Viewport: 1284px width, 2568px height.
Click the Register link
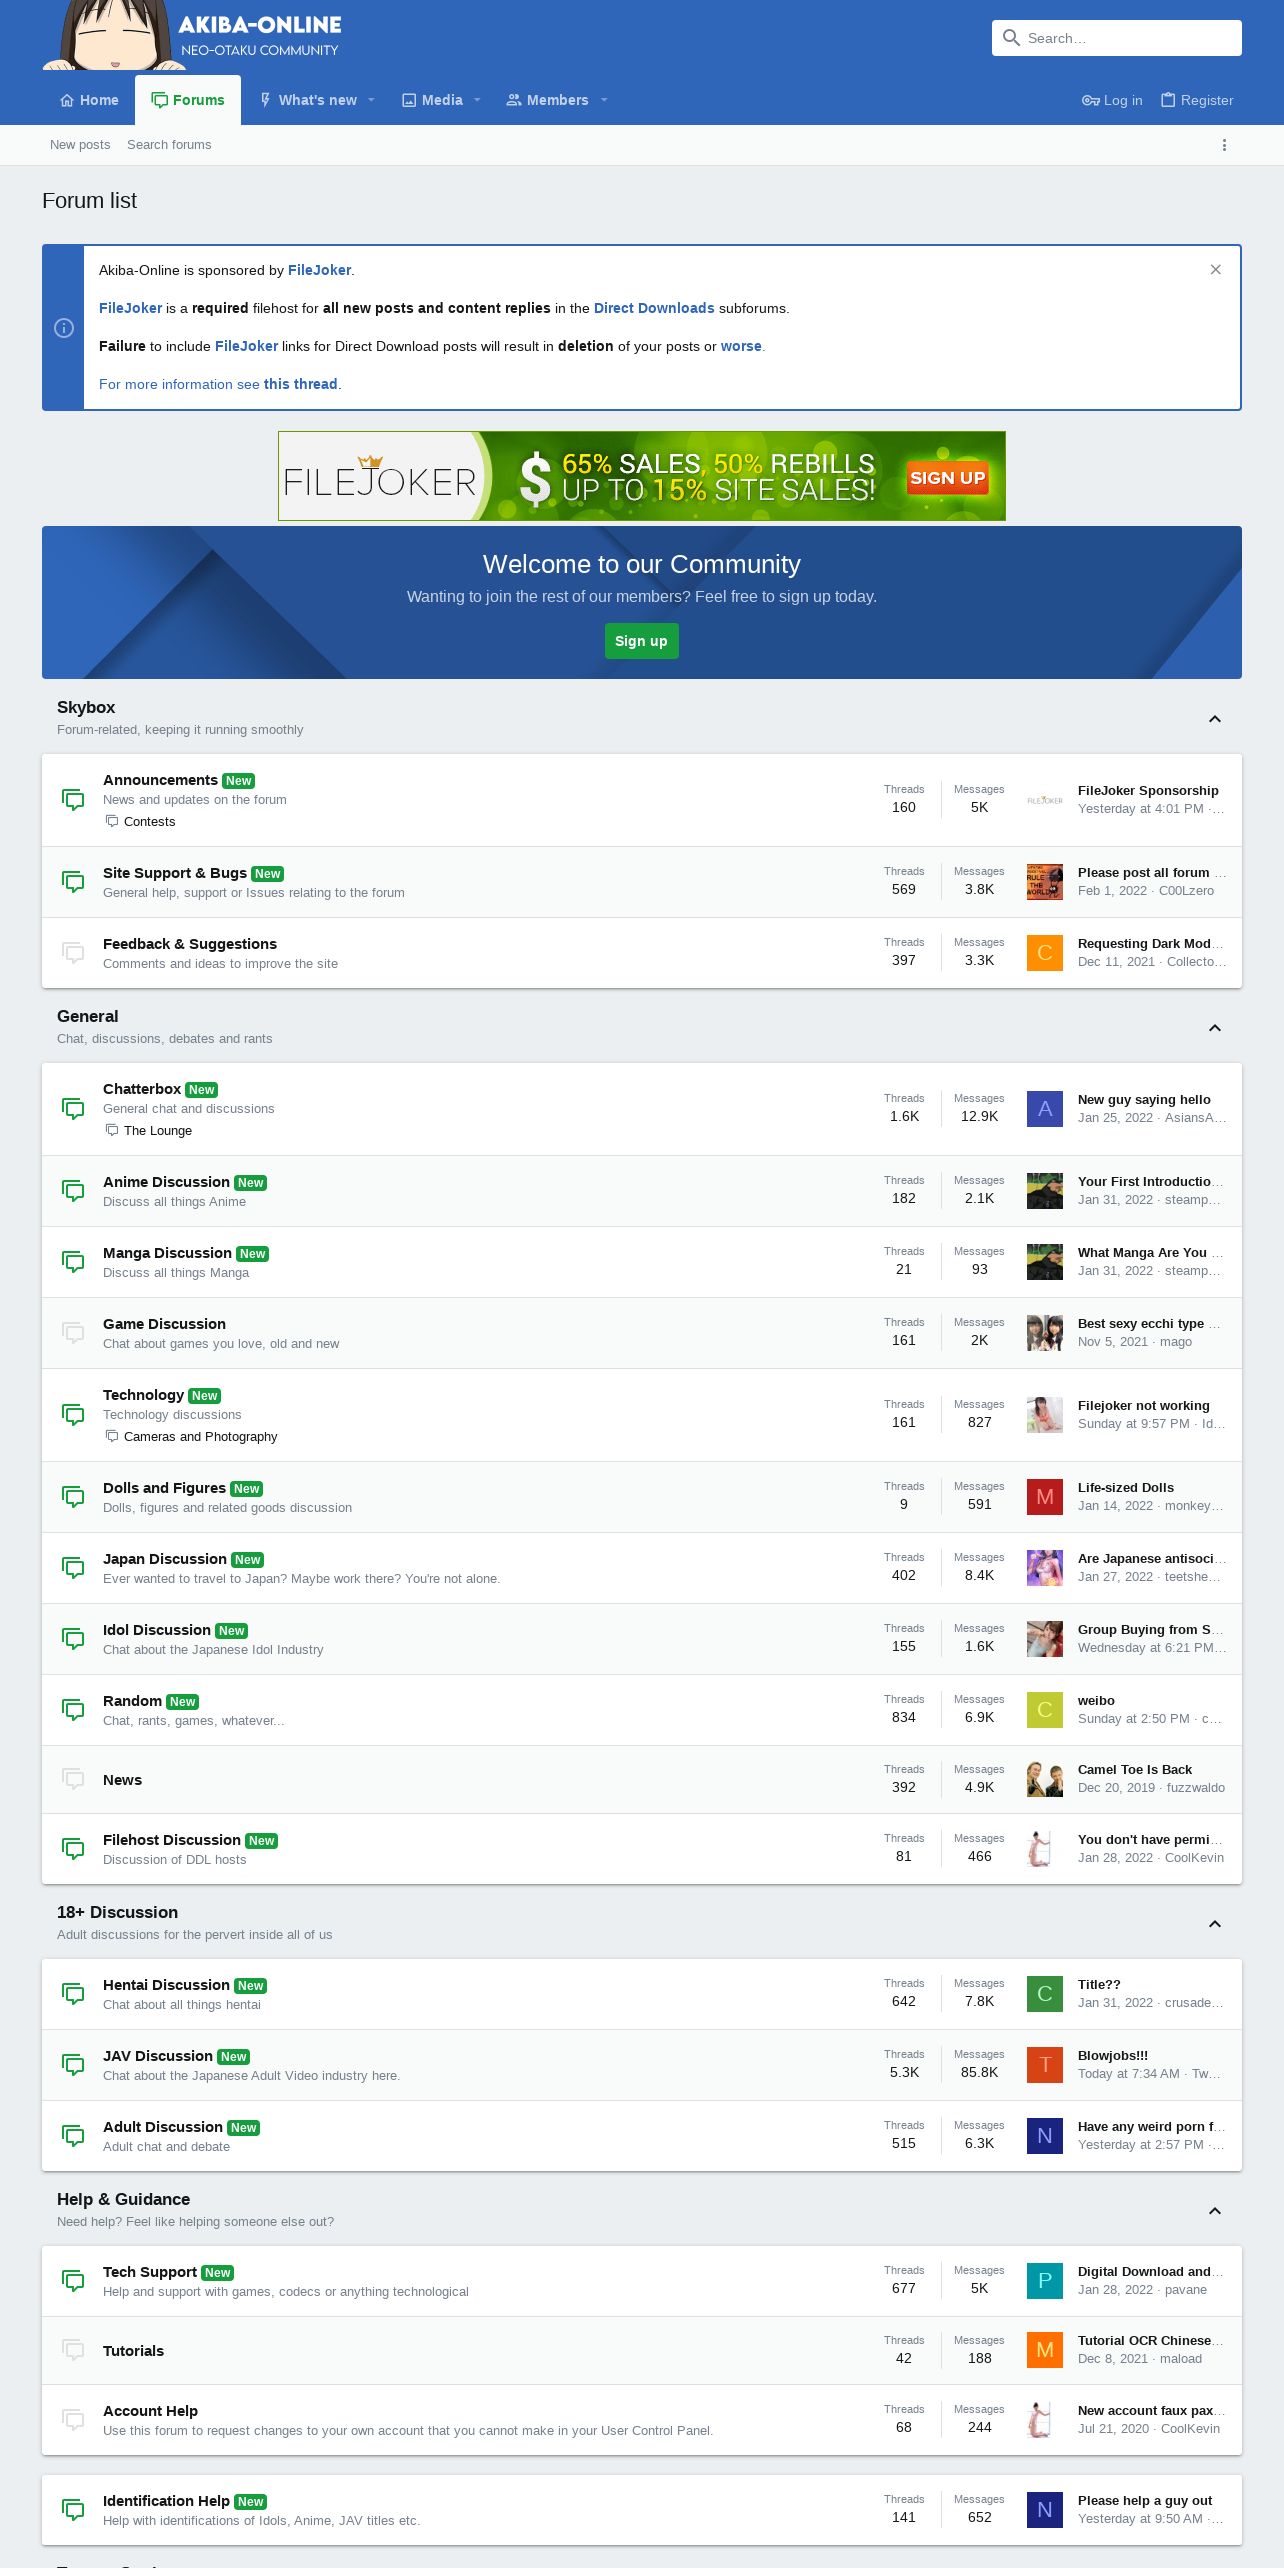(1197, 100)
